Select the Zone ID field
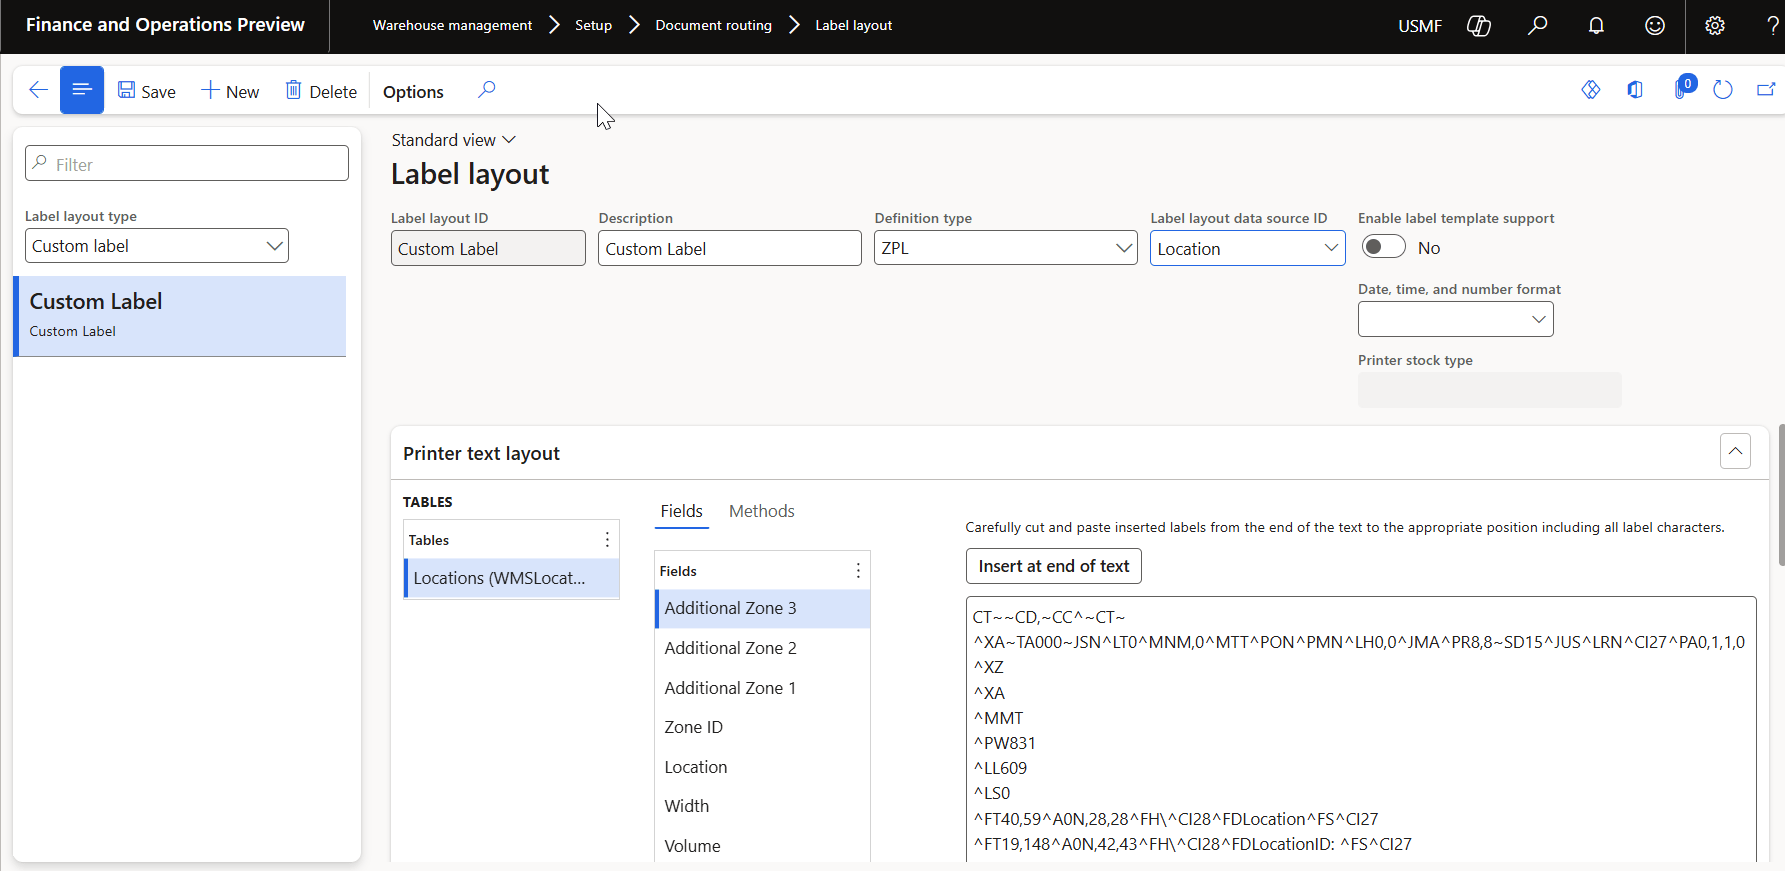 [x=693, y=727]
